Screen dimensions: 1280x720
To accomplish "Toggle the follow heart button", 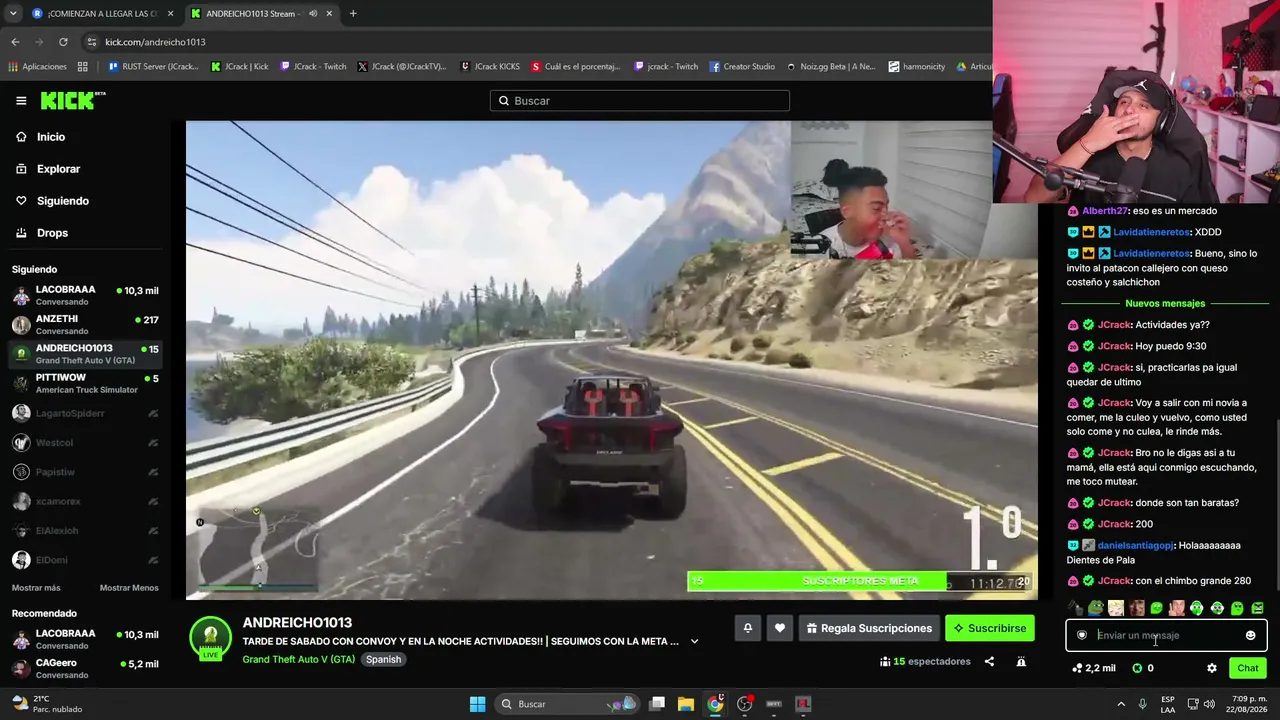I will tap(780, 628).
